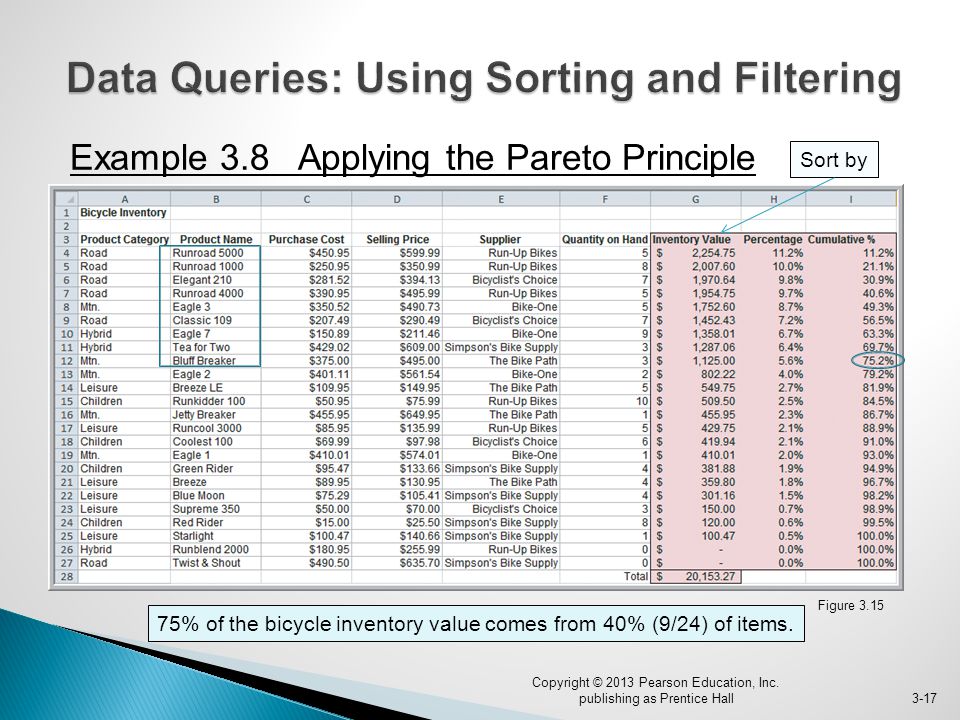Click the Percentage header cell
This screenshot has width=960, height=720.
(773, 239)
